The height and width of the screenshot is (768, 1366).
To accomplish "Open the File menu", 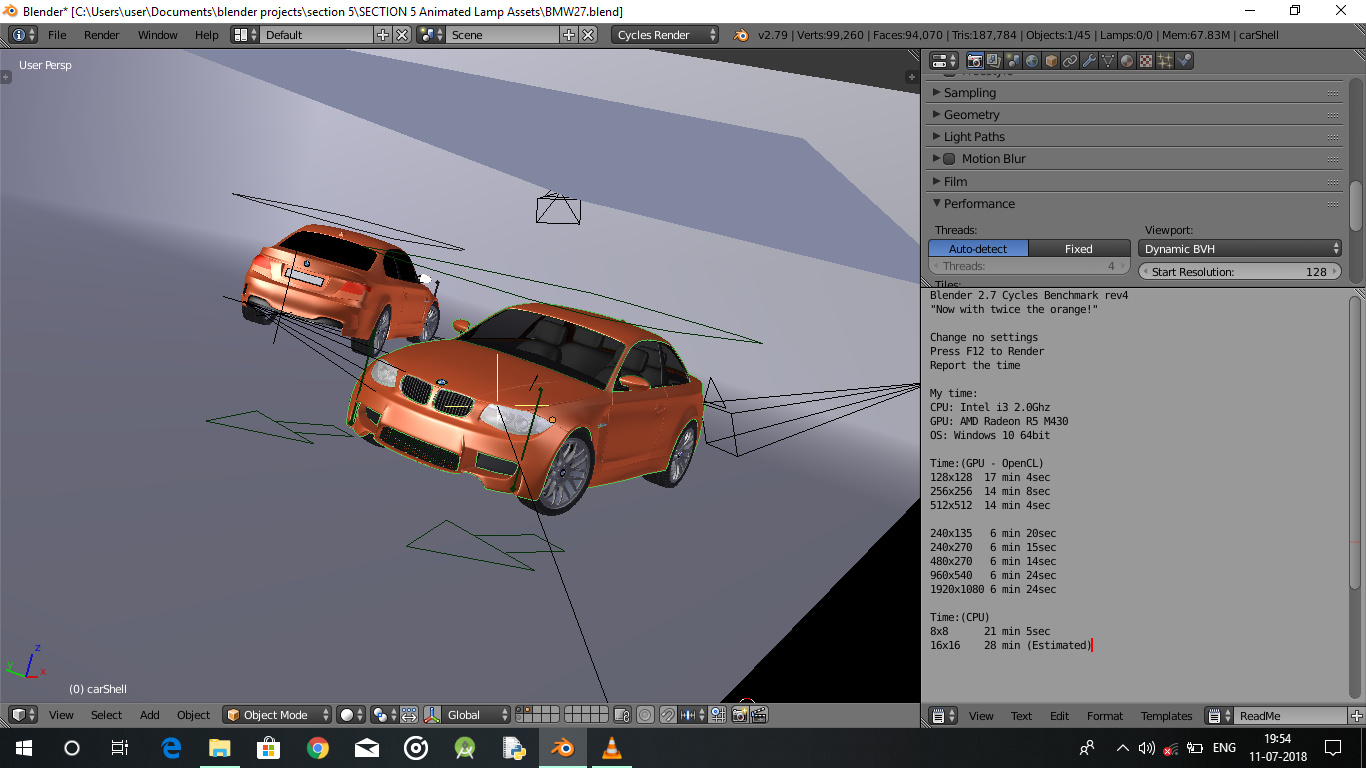I will pyautogui.click(x=57, y=34).
